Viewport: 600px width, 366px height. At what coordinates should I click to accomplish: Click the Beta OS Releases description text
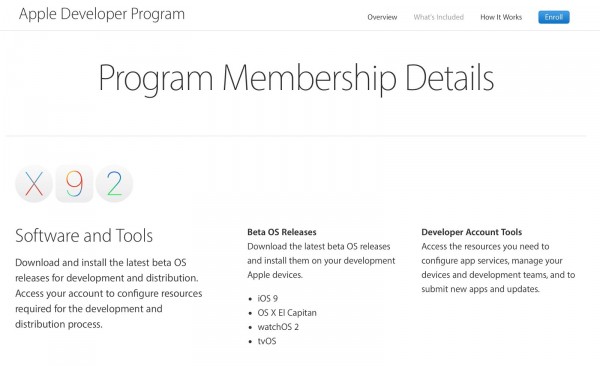pyautogui.click(x=321, y=261)
